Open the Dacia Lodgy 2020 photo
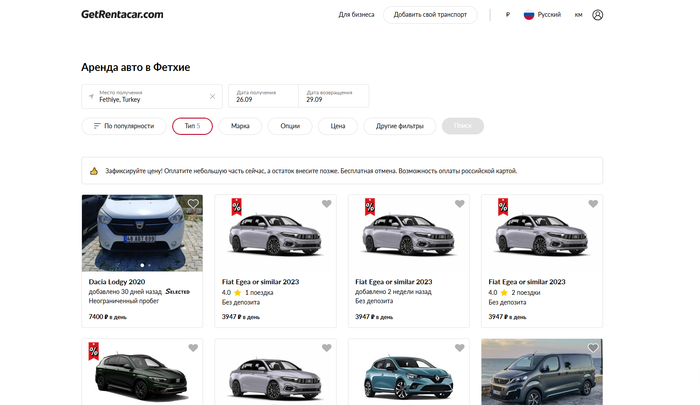Image resolution: width=700 pixels, height=405 pixels. point(142,232)
